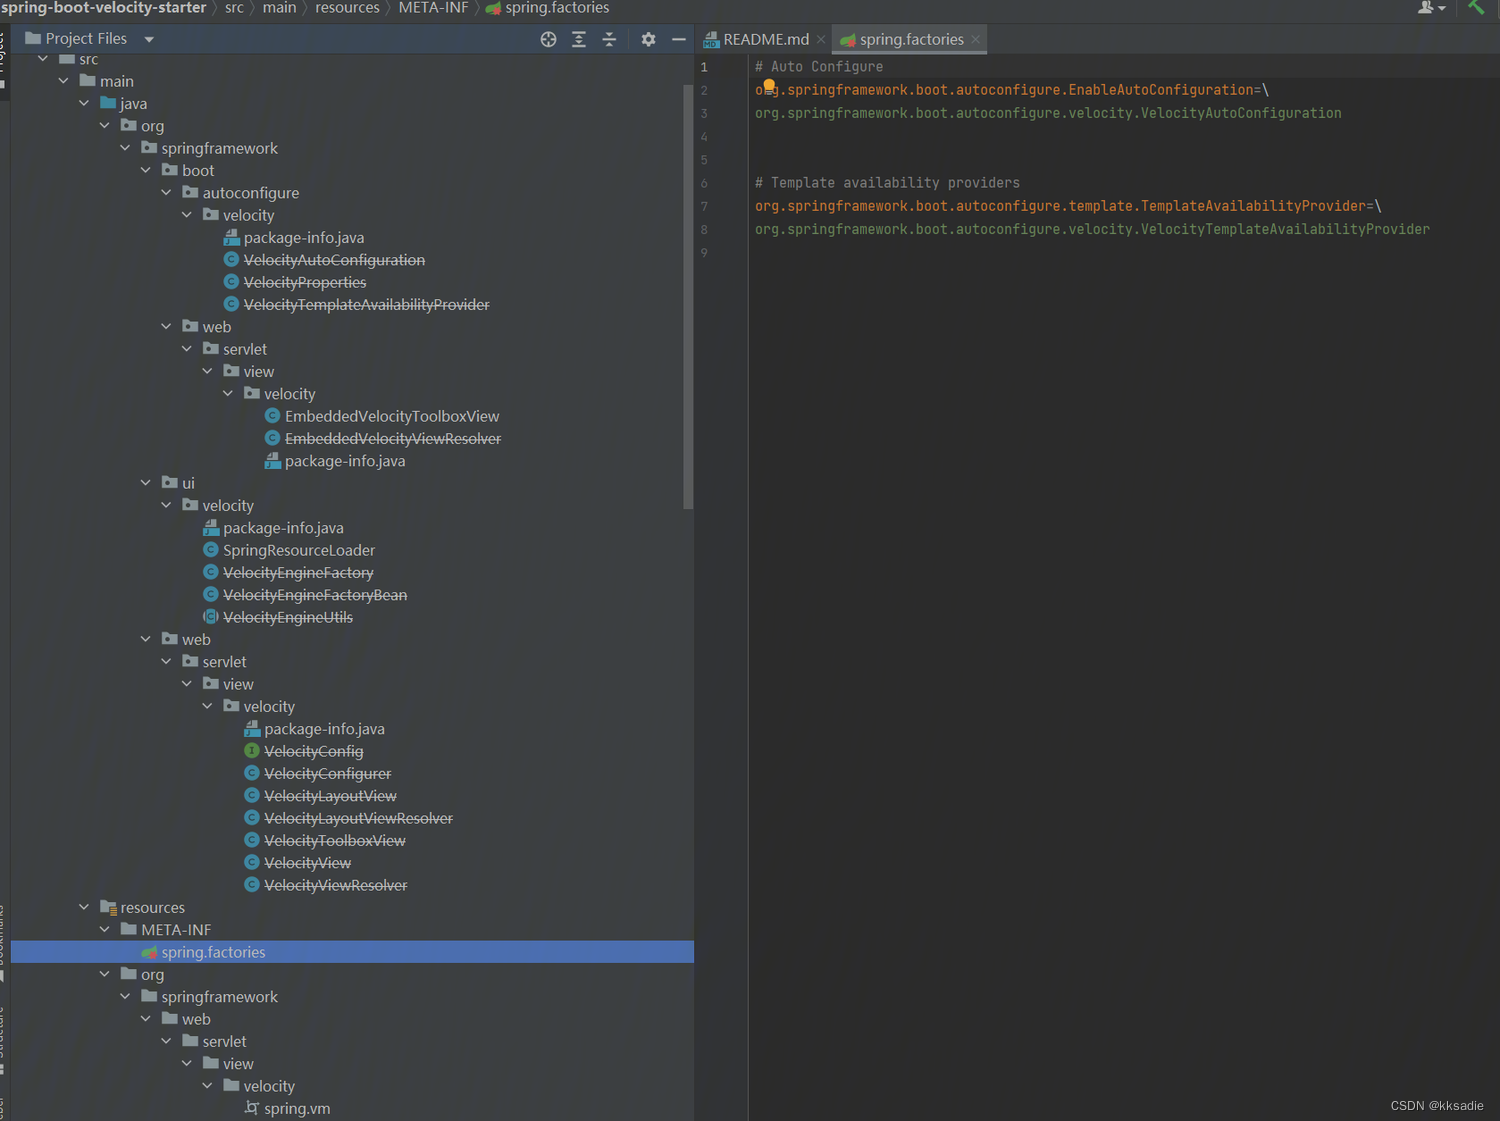Collapse the META-INF folder node
The width and height of the screenshot is (1500, 1121).
point(105,929)
